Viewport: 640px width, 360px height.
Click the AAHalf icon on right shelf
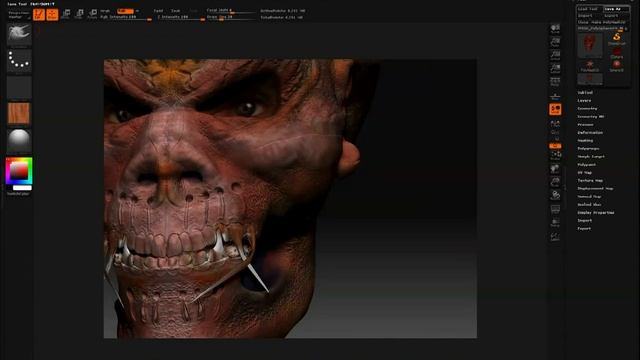(x=555, y=68)
